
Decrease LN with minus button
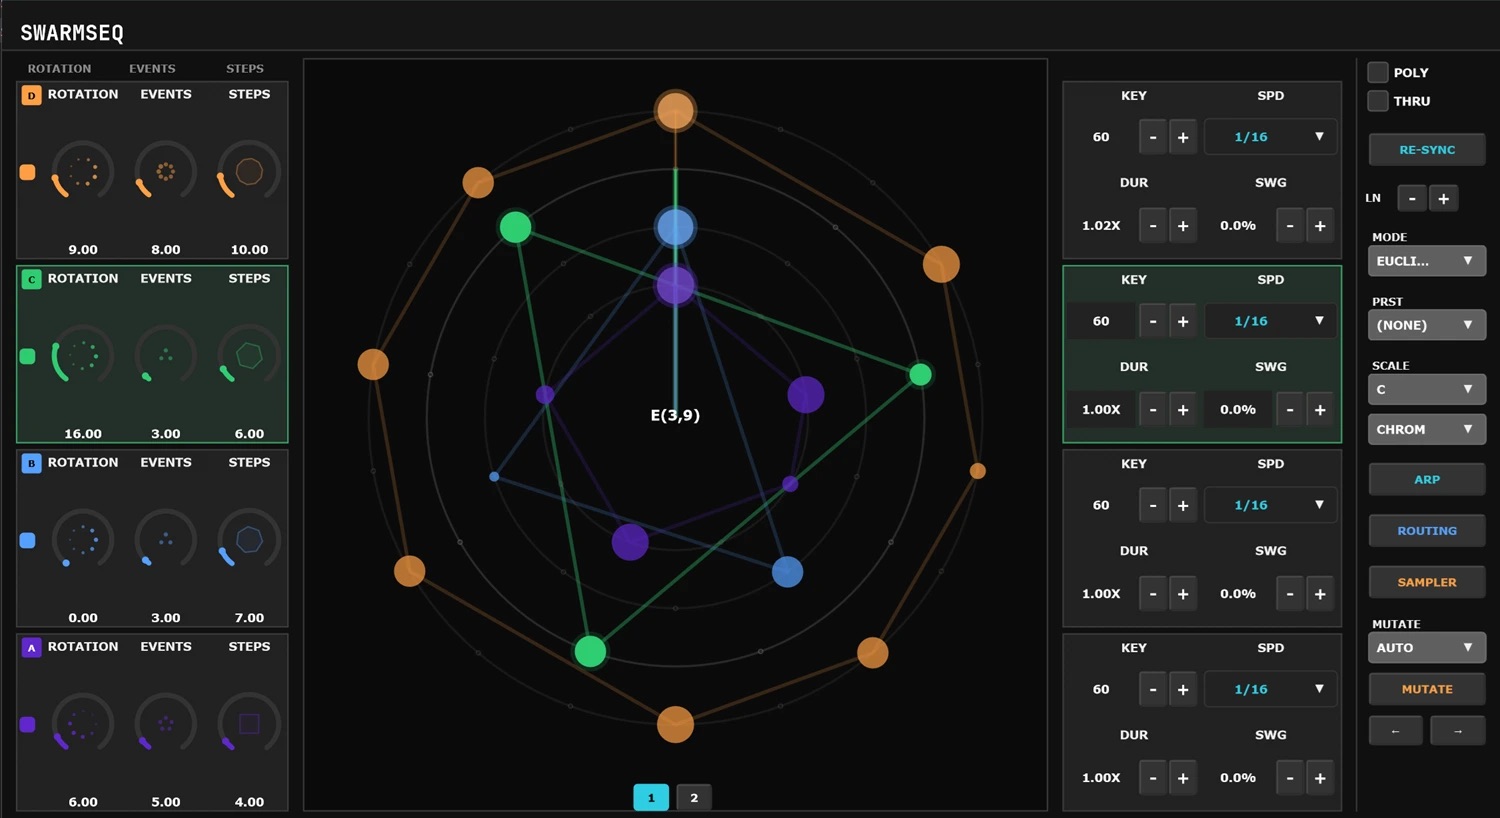point(1412,199)
